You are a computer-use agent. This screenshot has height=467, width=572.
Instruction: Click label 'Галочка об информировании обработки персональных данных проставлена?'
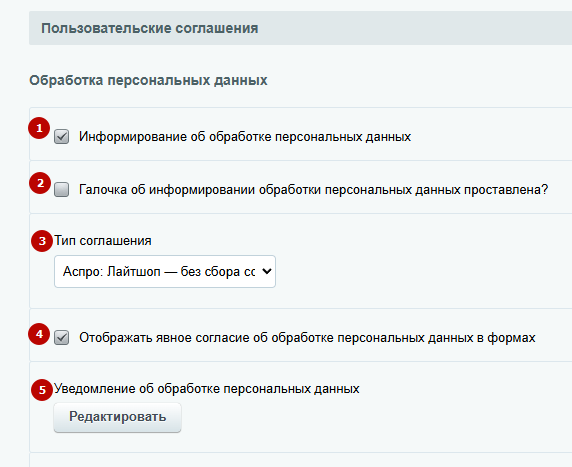pyautogui.click(x=313, y=190)
